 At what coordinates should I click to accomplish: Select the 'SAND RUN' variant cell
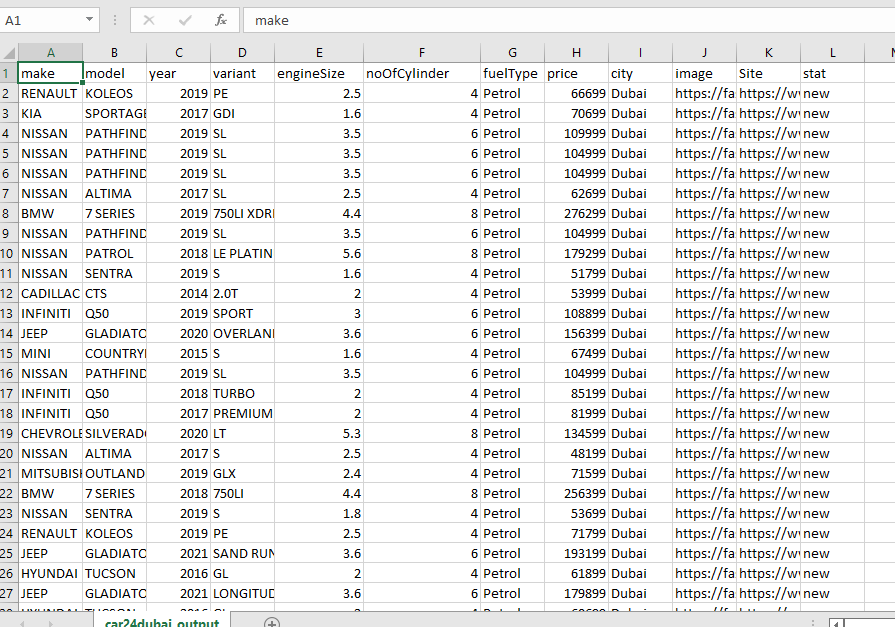(x=243, y=553)
